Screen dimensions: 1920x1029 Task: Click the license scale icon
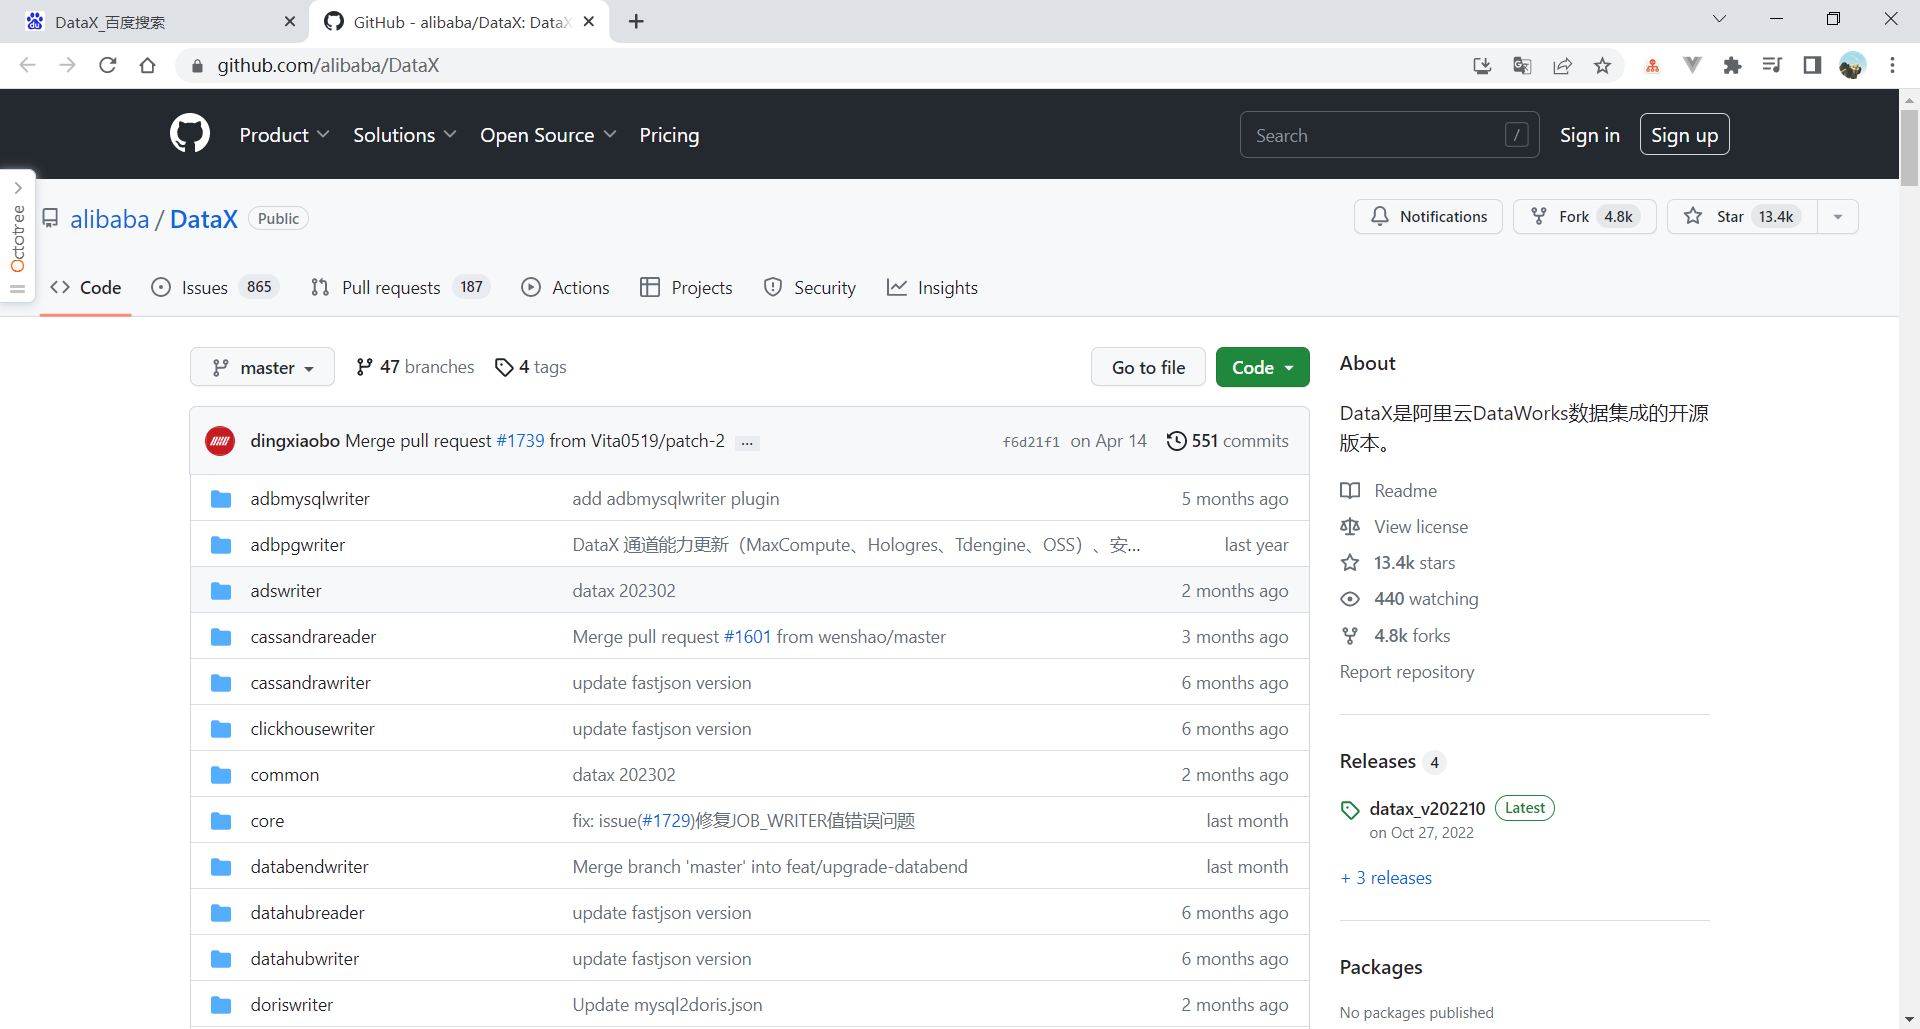[x=1350, y=527]
